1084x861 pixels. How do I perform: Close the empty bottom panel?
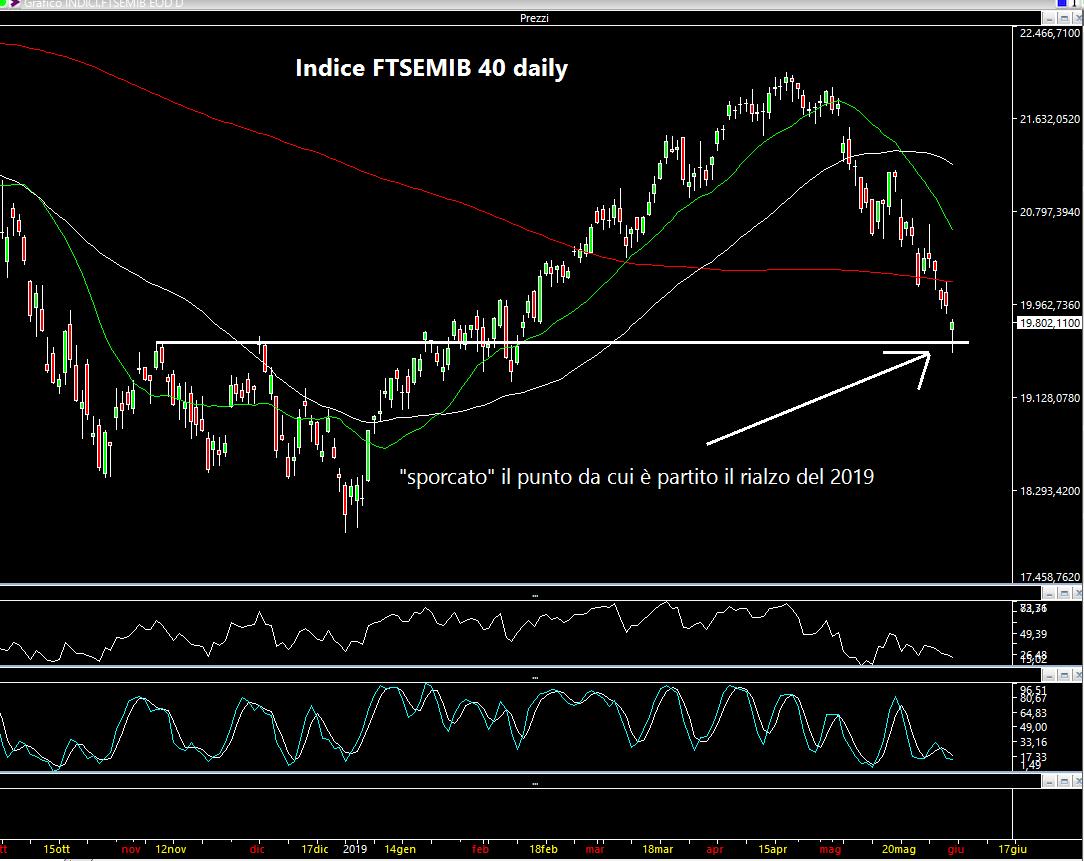[1078, 781]
